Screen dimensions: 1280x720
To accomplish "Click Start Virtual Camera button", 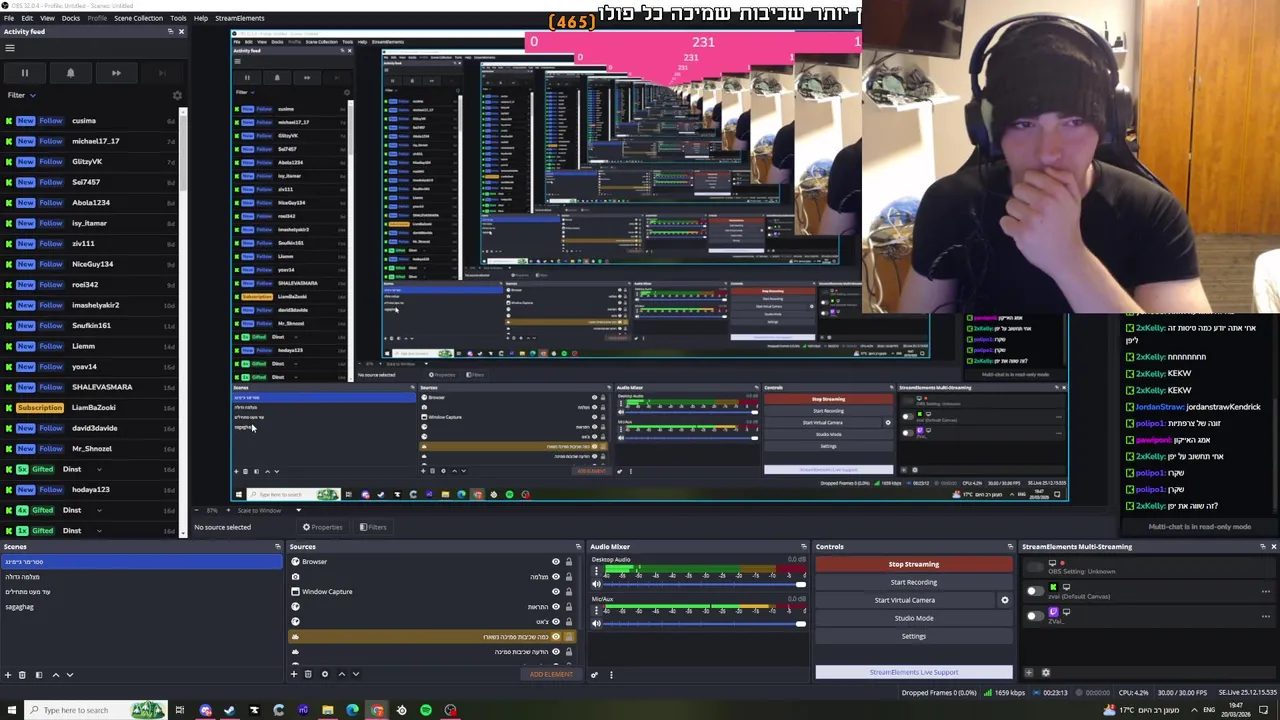I will point(905,600).
